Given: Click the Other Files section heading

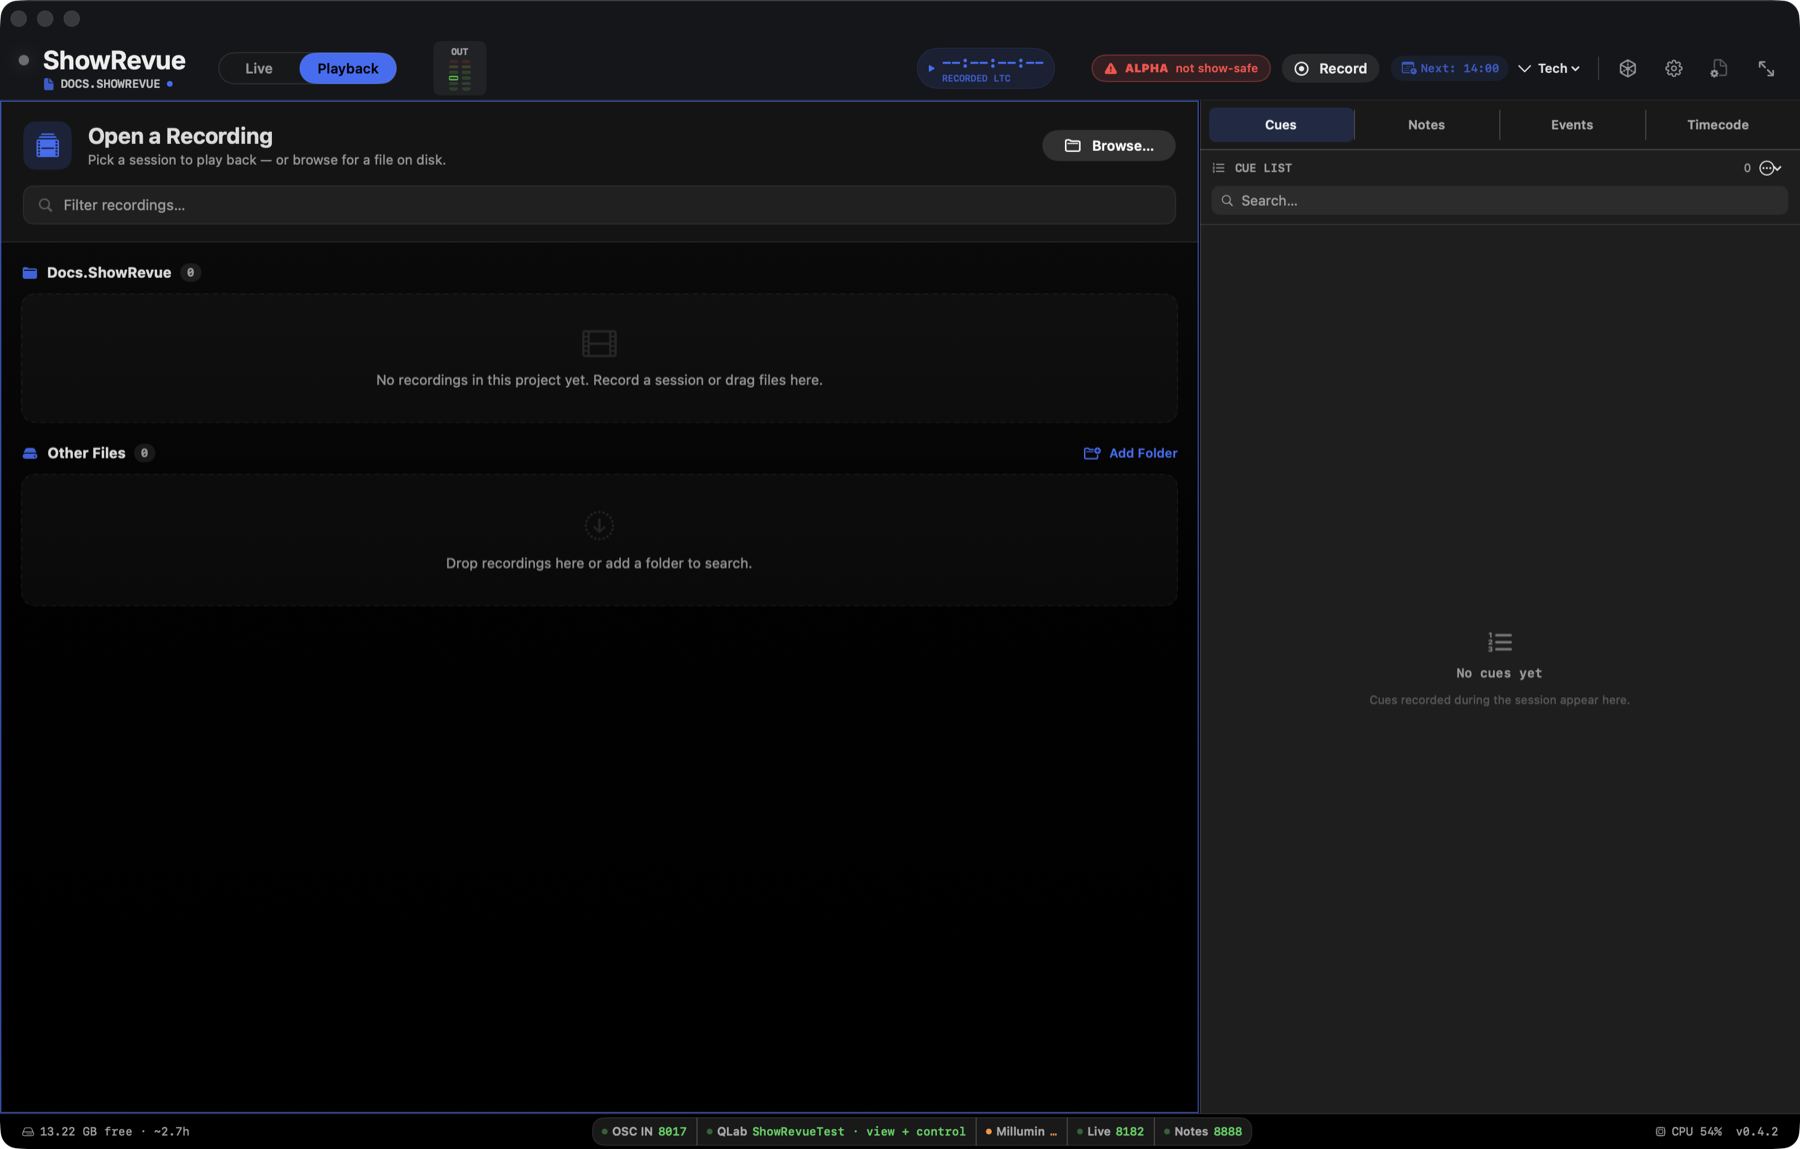Looking at the screenshot, I should [x=86, y=453].
